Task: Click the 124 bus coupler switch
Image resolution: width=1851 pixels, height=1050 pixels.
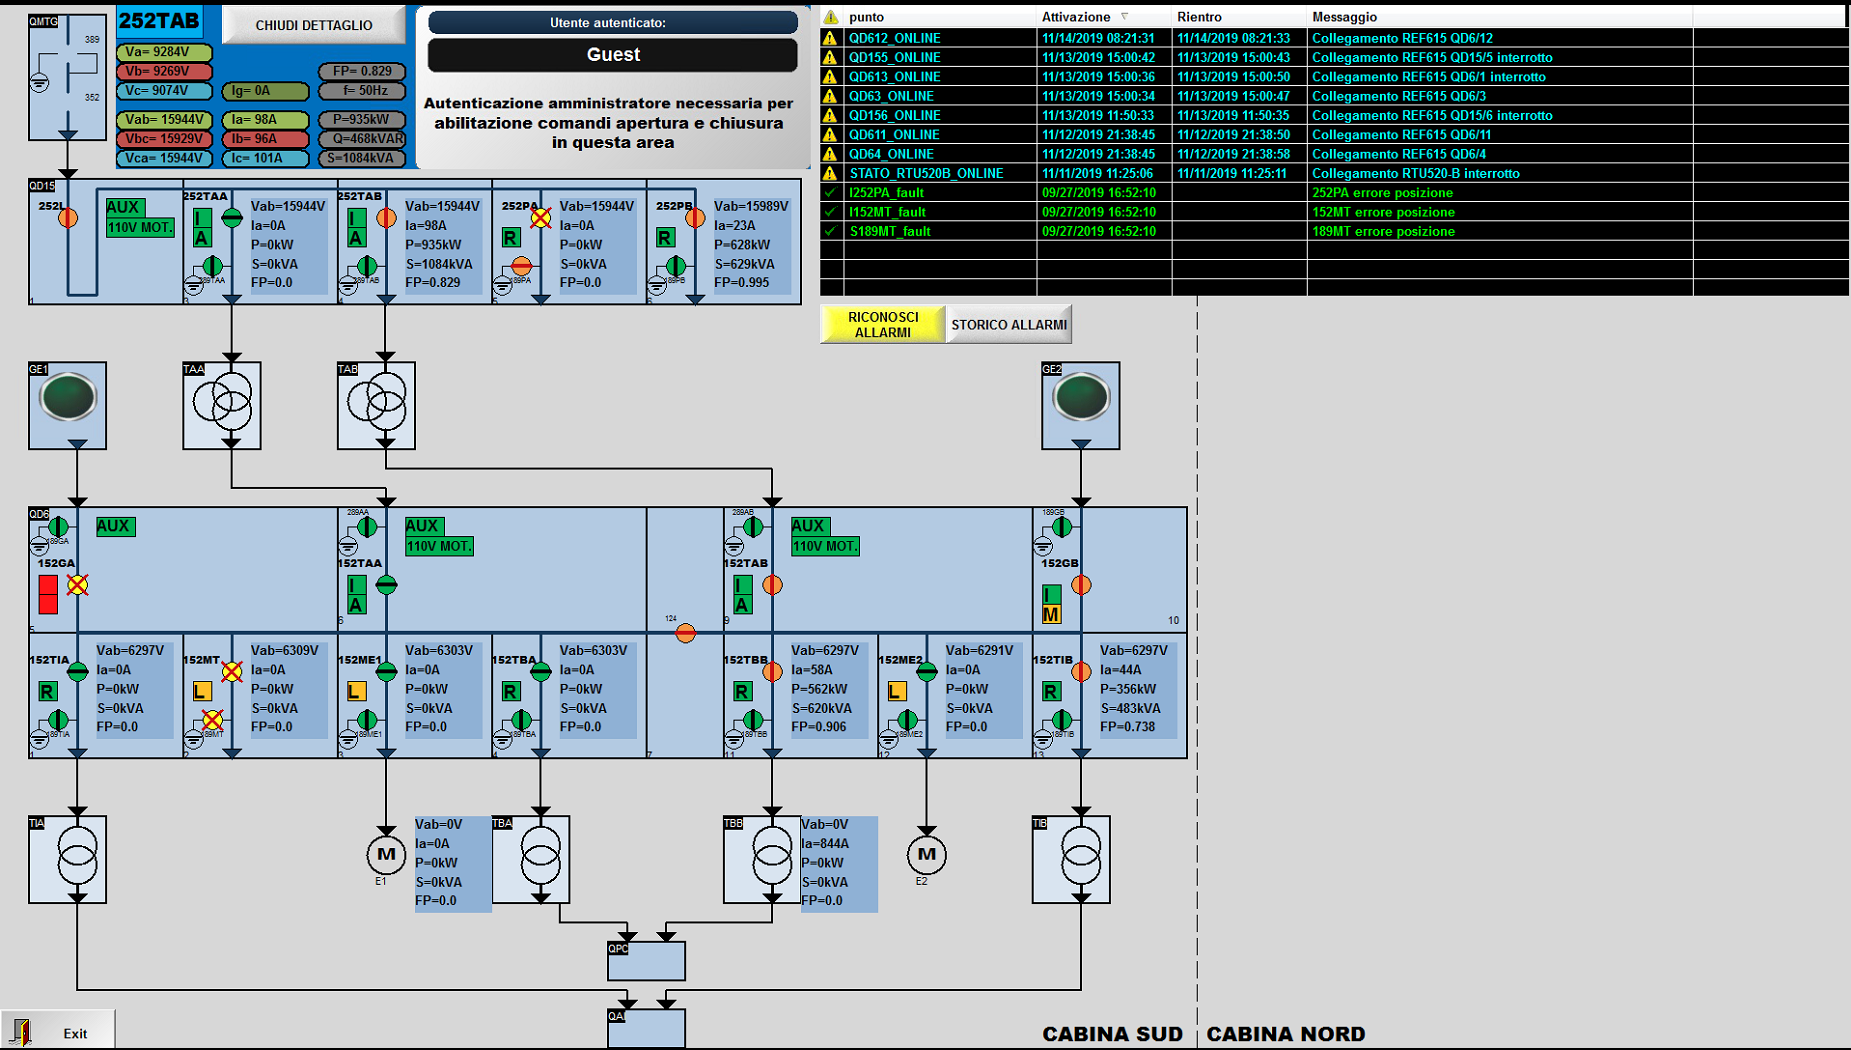Action: pyautogui.click(x=685, y=633)
